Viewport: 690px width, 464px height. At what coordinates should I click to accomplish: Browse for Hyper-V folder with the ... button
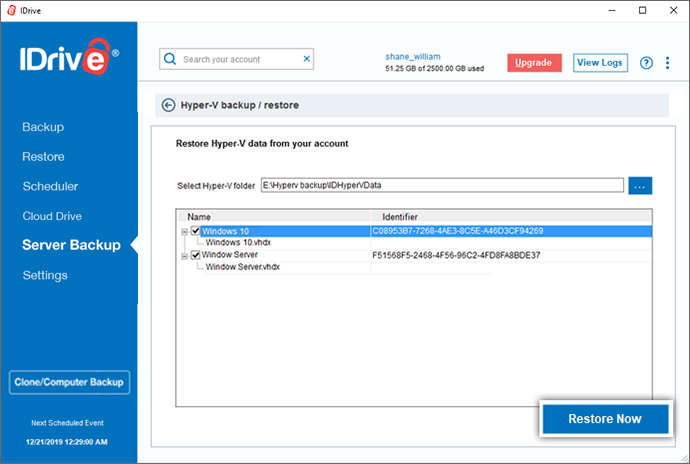coord(640,186)
